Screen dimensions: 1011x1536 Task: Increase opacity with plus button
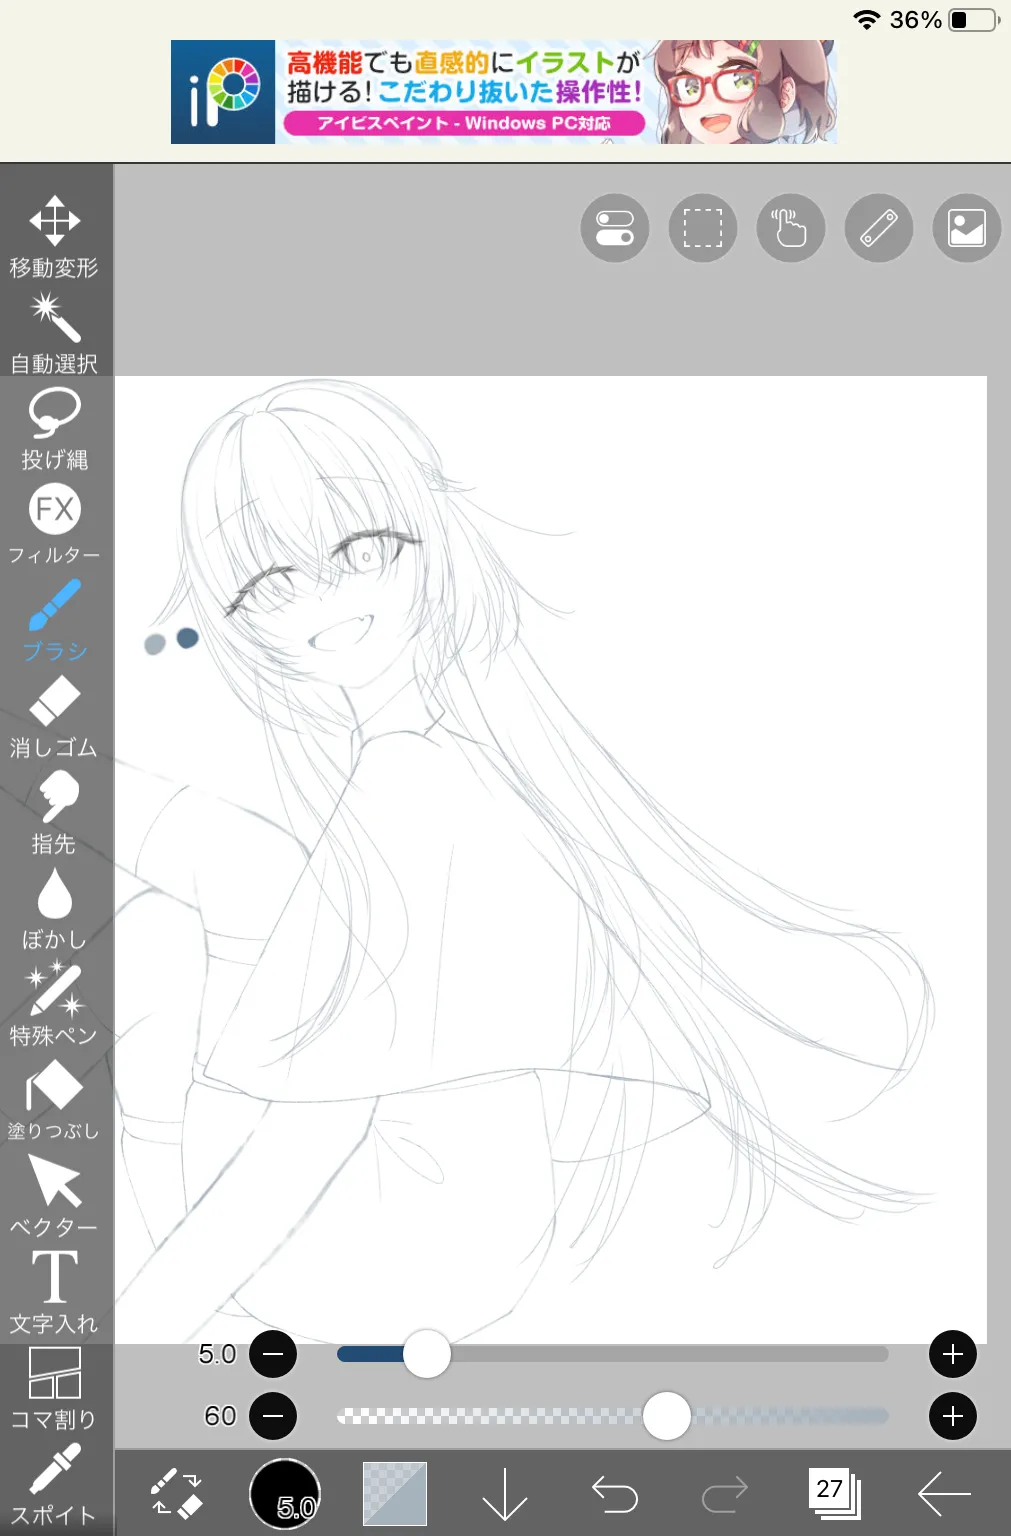953,1416
